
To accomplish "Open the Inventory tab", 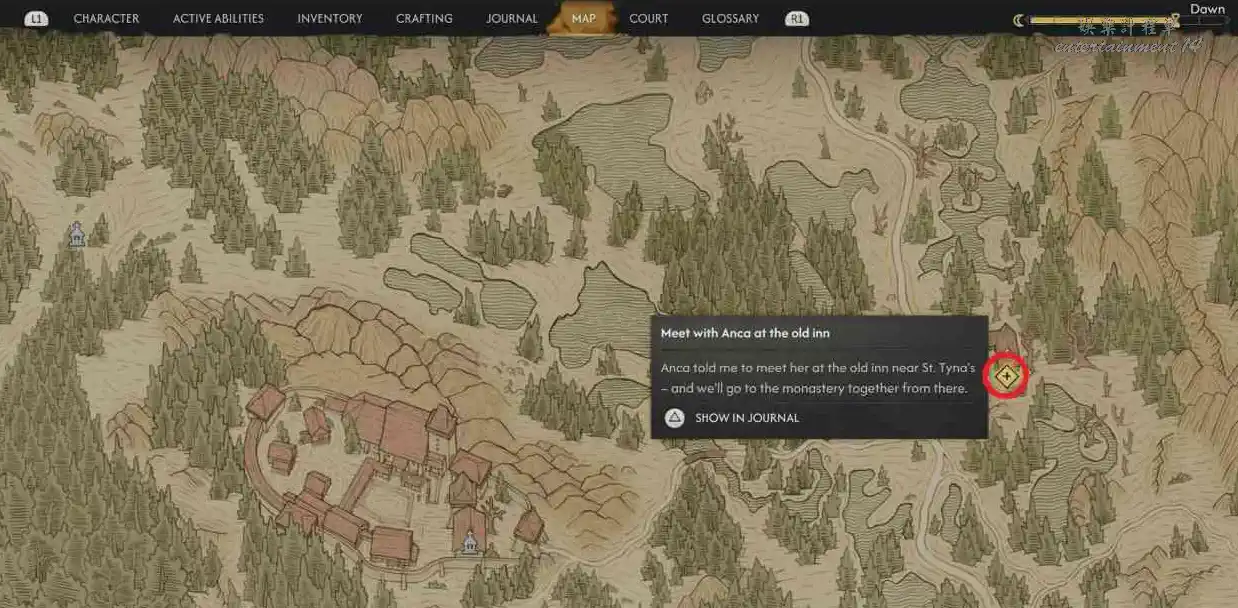I will 330,18.
